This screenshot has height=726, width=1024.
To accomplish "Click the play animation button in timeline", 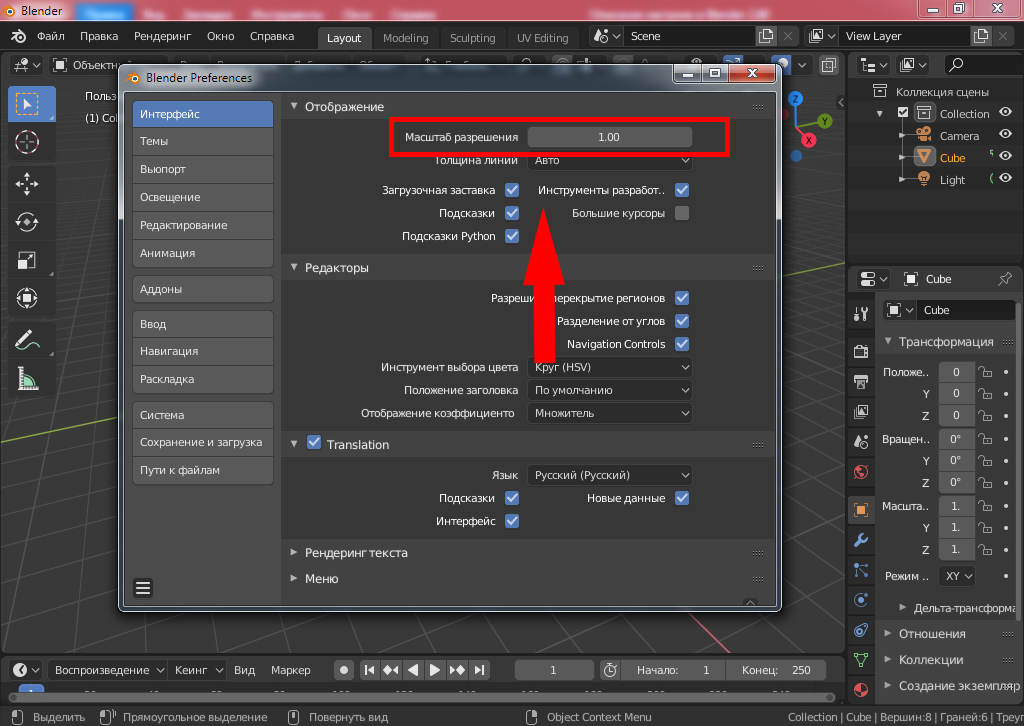I will point(436,670).
